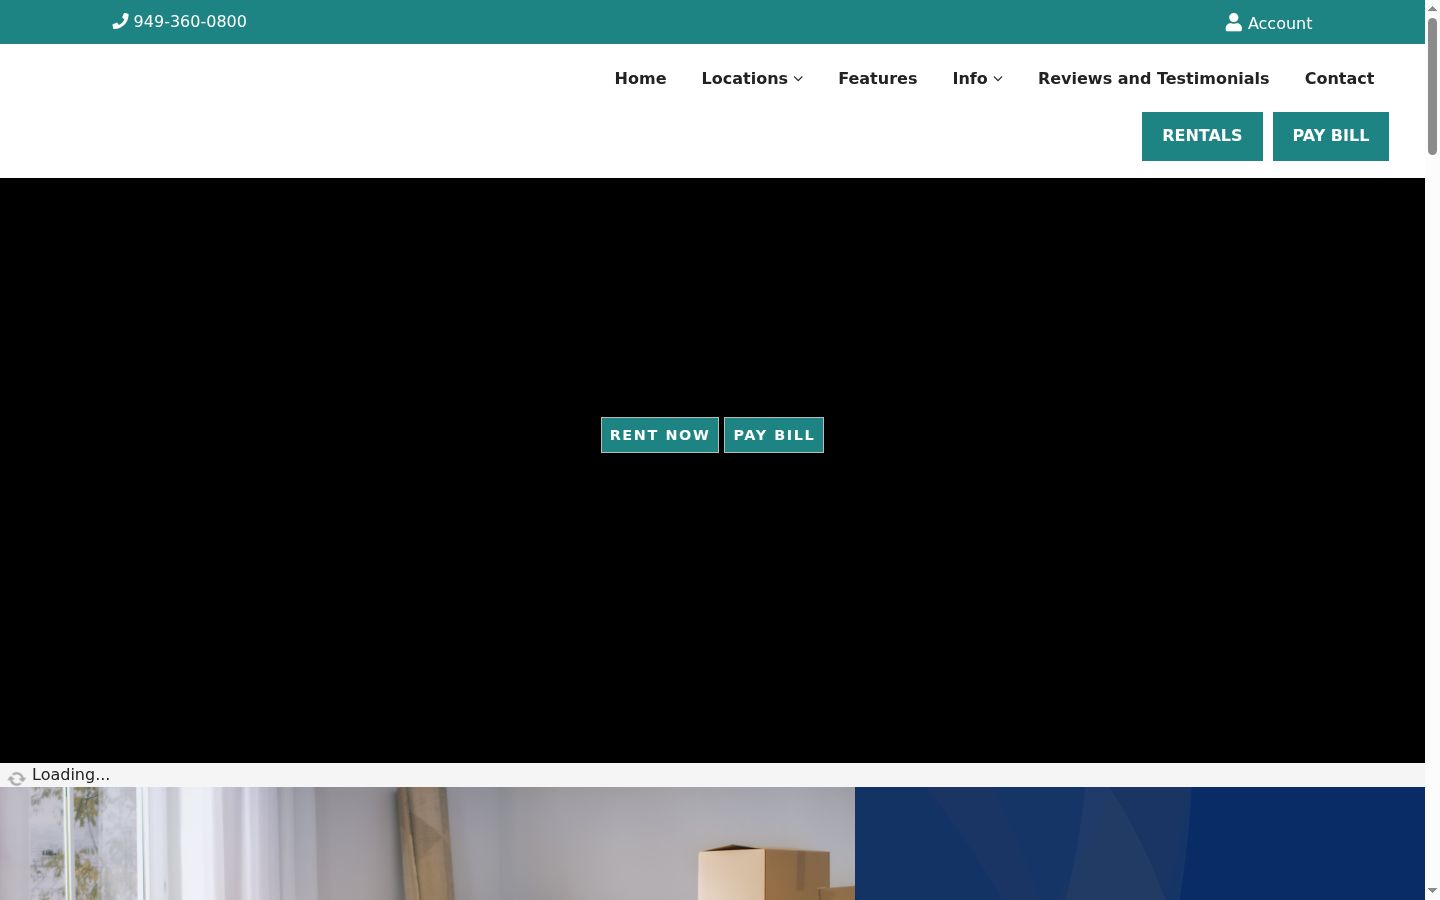Click the Account user icon
1440x900 pixels.
click(1234, 22)
